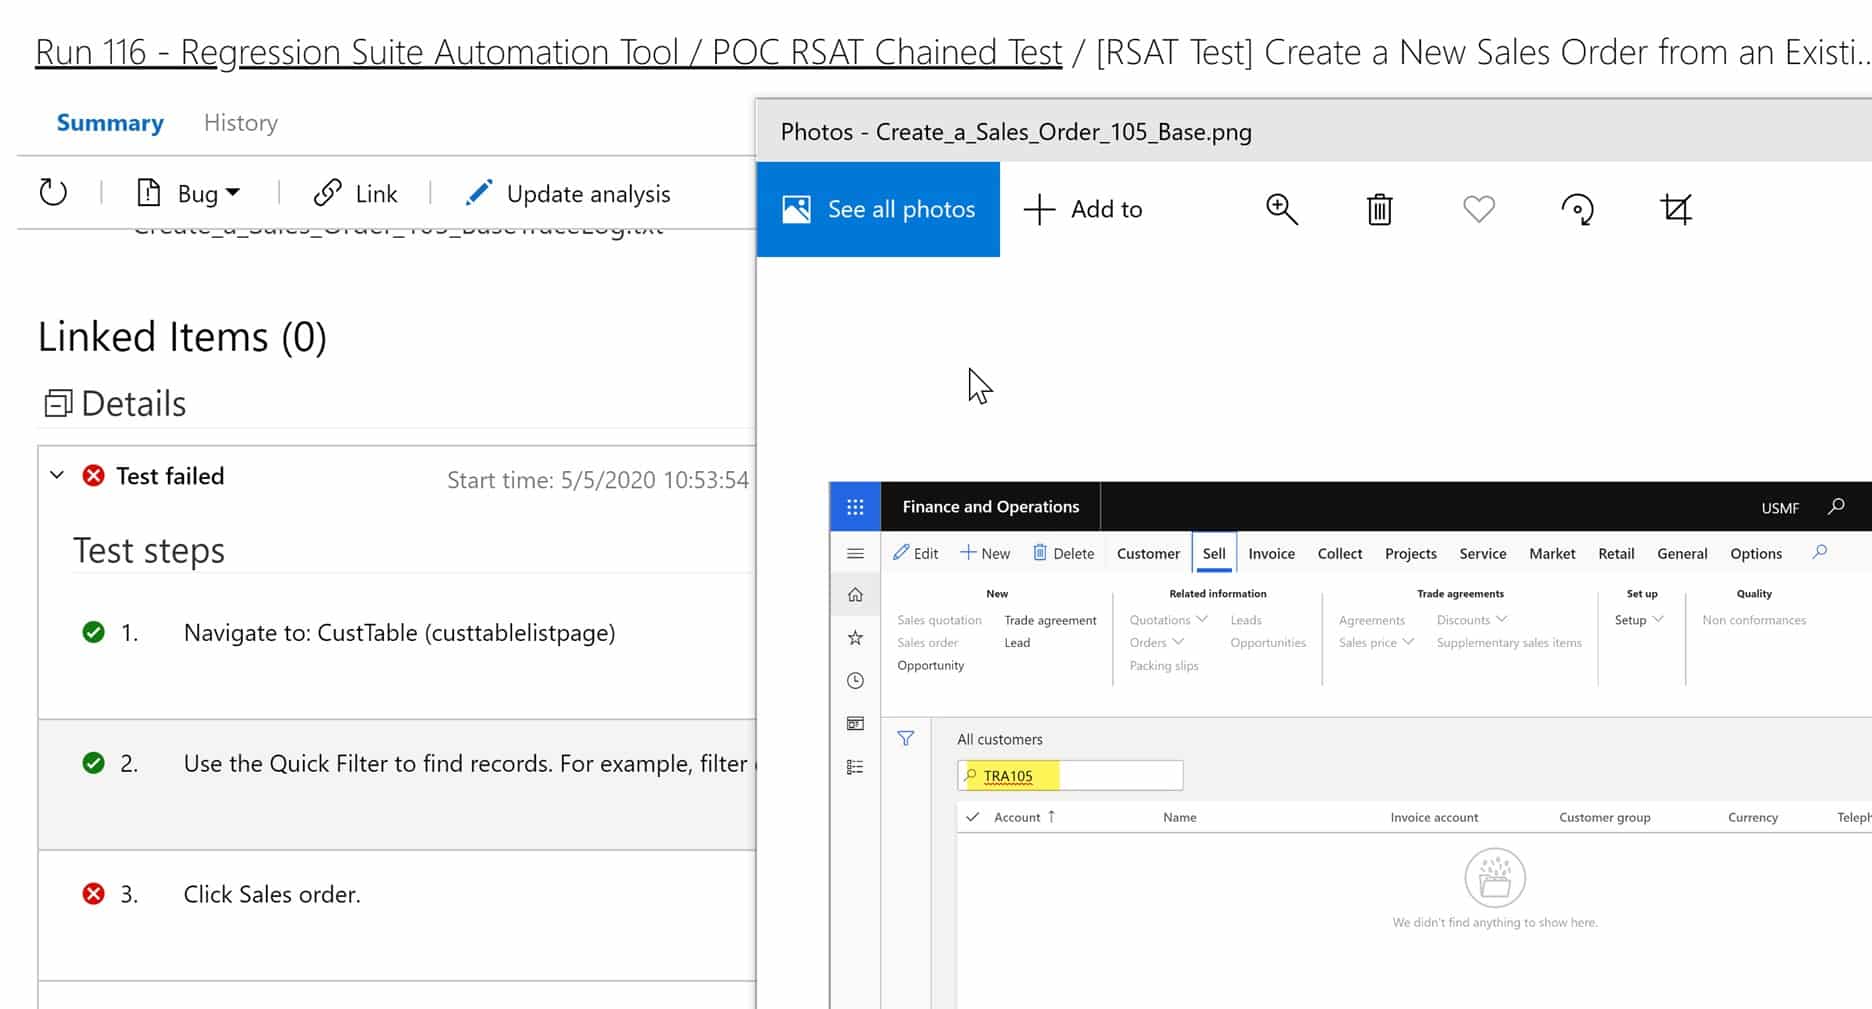Click the Rotate icon in Photos toolbar
This screenshot has height=1009, width=1872.
[x=1577, y=209]
